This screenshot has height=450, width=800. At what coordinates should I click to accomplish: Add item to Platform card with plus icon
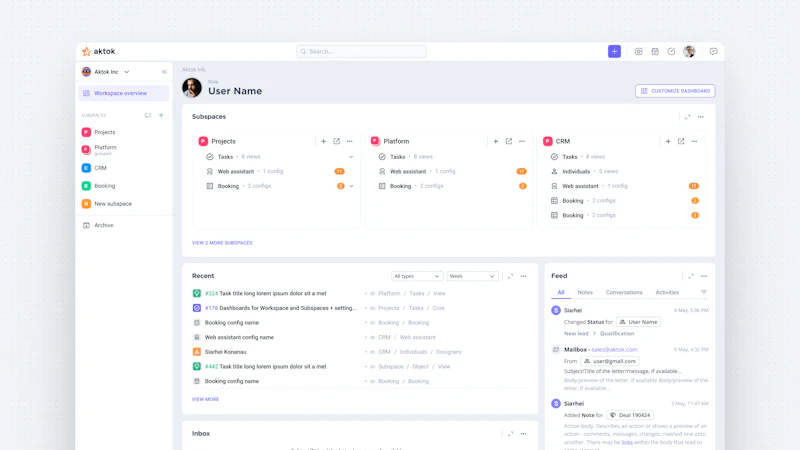tap(495, 141)
